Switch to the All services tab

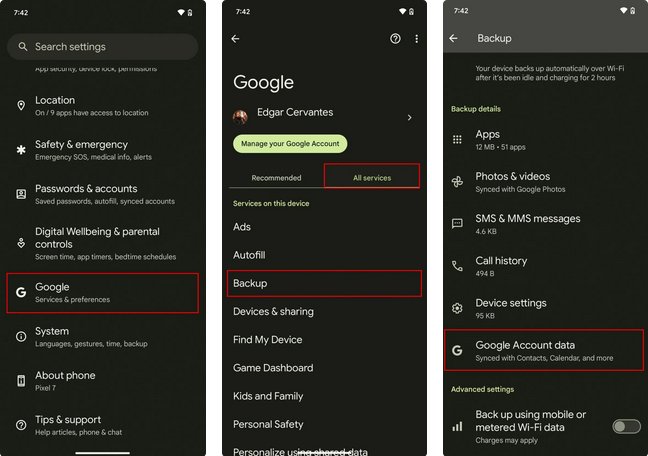click(x=372, y=178)
